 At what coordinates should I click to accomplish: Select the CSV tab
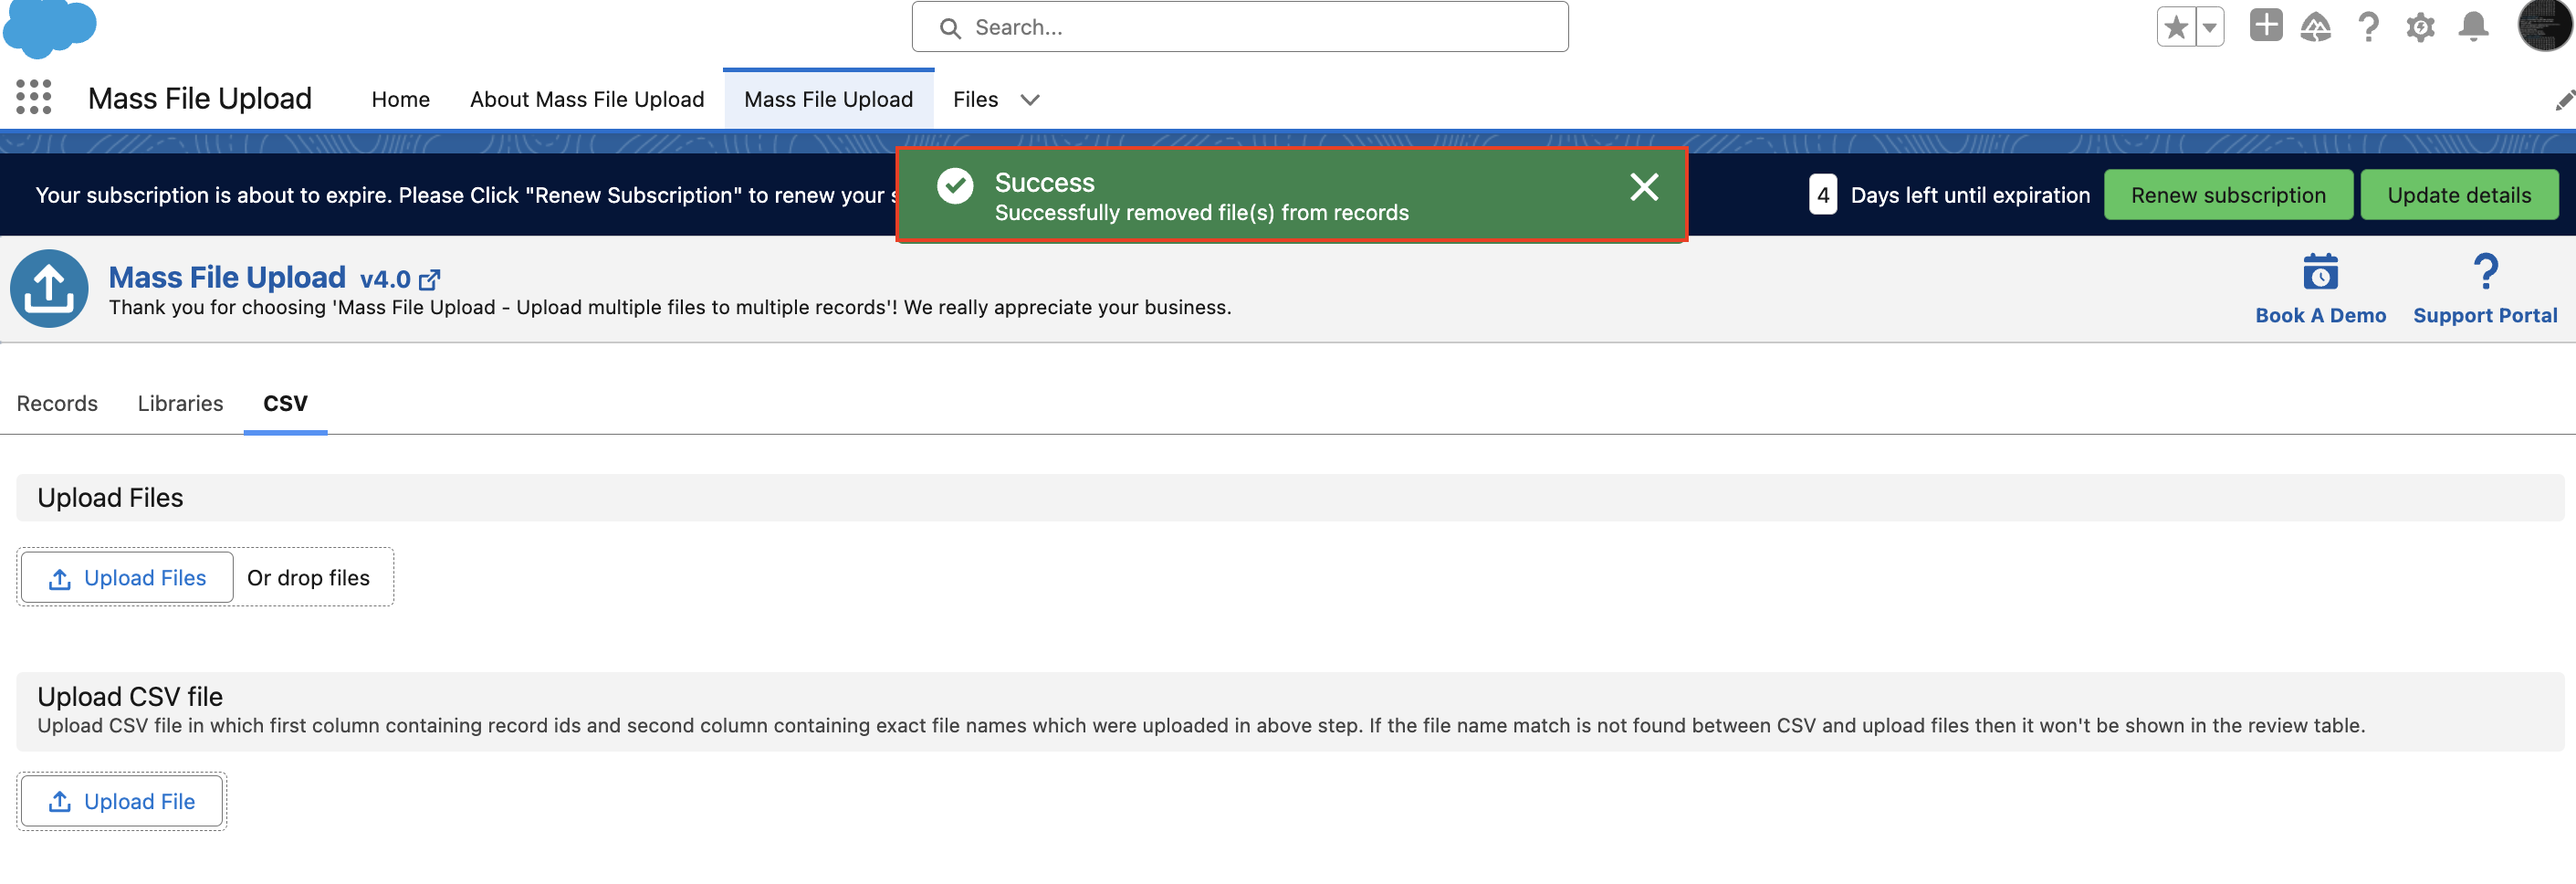click(285, 403)
